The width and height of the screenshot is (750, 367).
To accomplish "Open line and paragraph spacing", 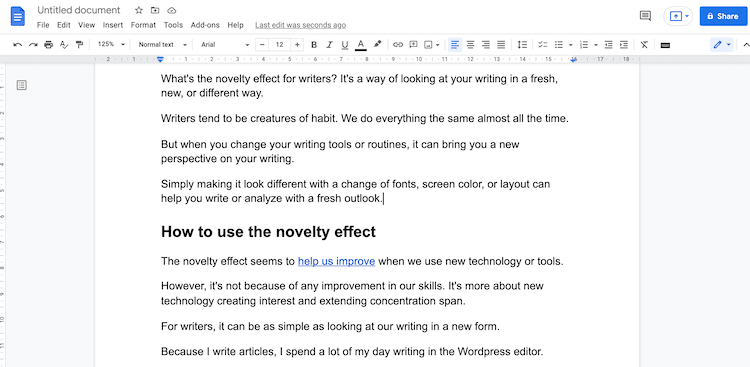I will point(522,44).
